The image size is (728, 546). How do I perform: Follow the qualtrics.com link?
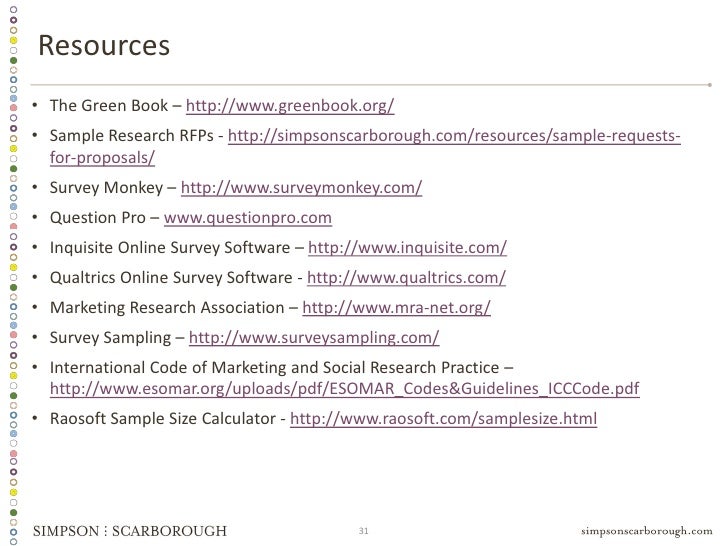406,278
